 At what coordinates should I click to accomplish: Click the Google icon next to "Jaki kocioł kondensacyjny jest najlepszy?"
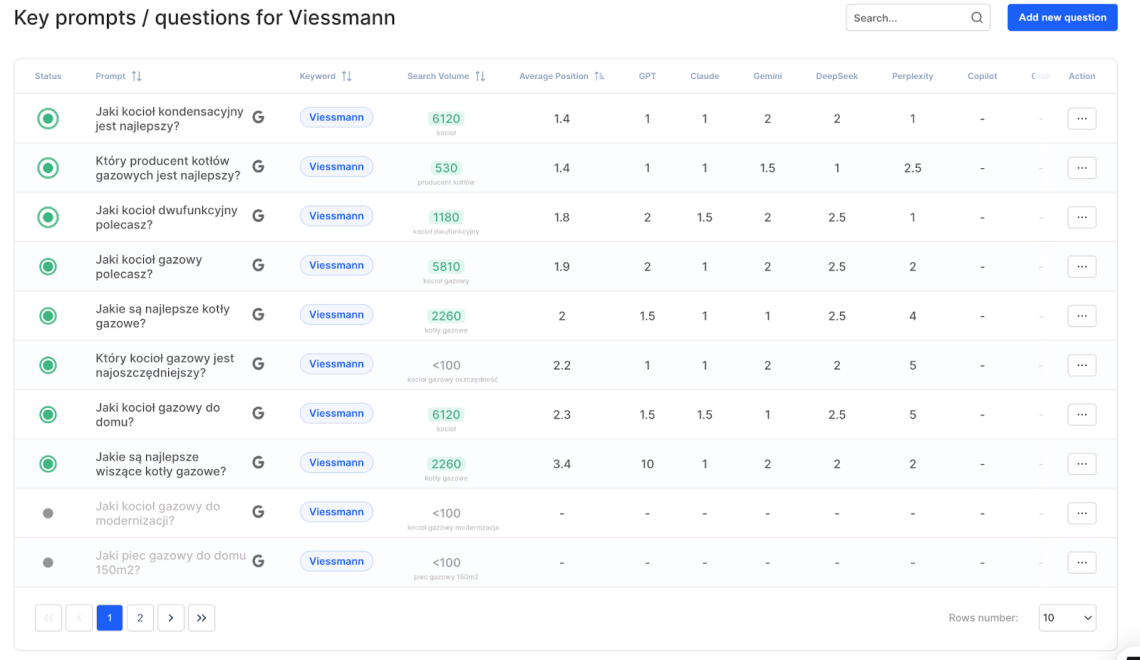click(258, 117)
